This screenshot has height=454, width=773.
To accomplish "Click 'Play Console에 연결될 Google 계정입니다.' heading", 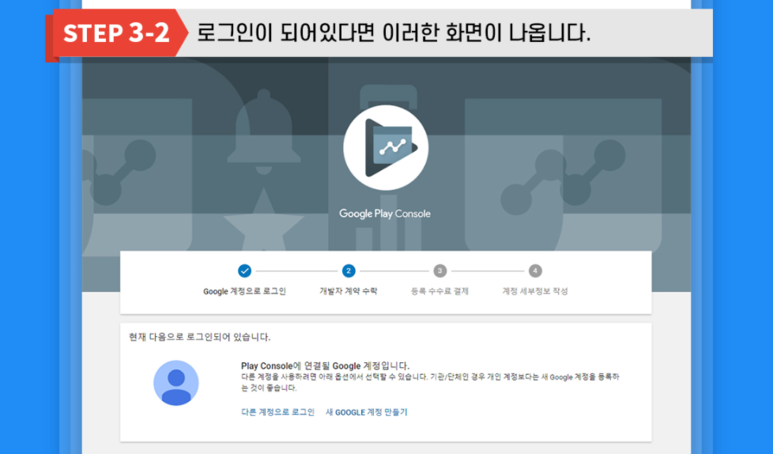I will [x=325, y=366].
